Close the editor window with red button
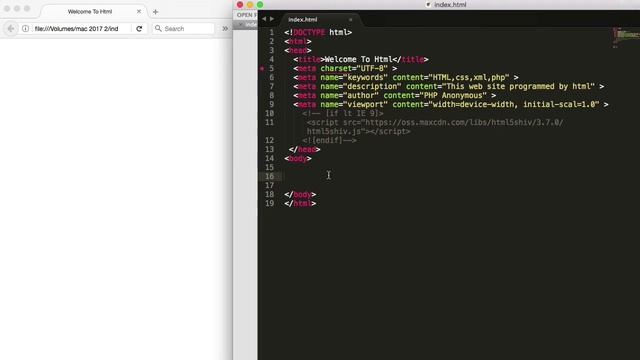 click(240, 4)
